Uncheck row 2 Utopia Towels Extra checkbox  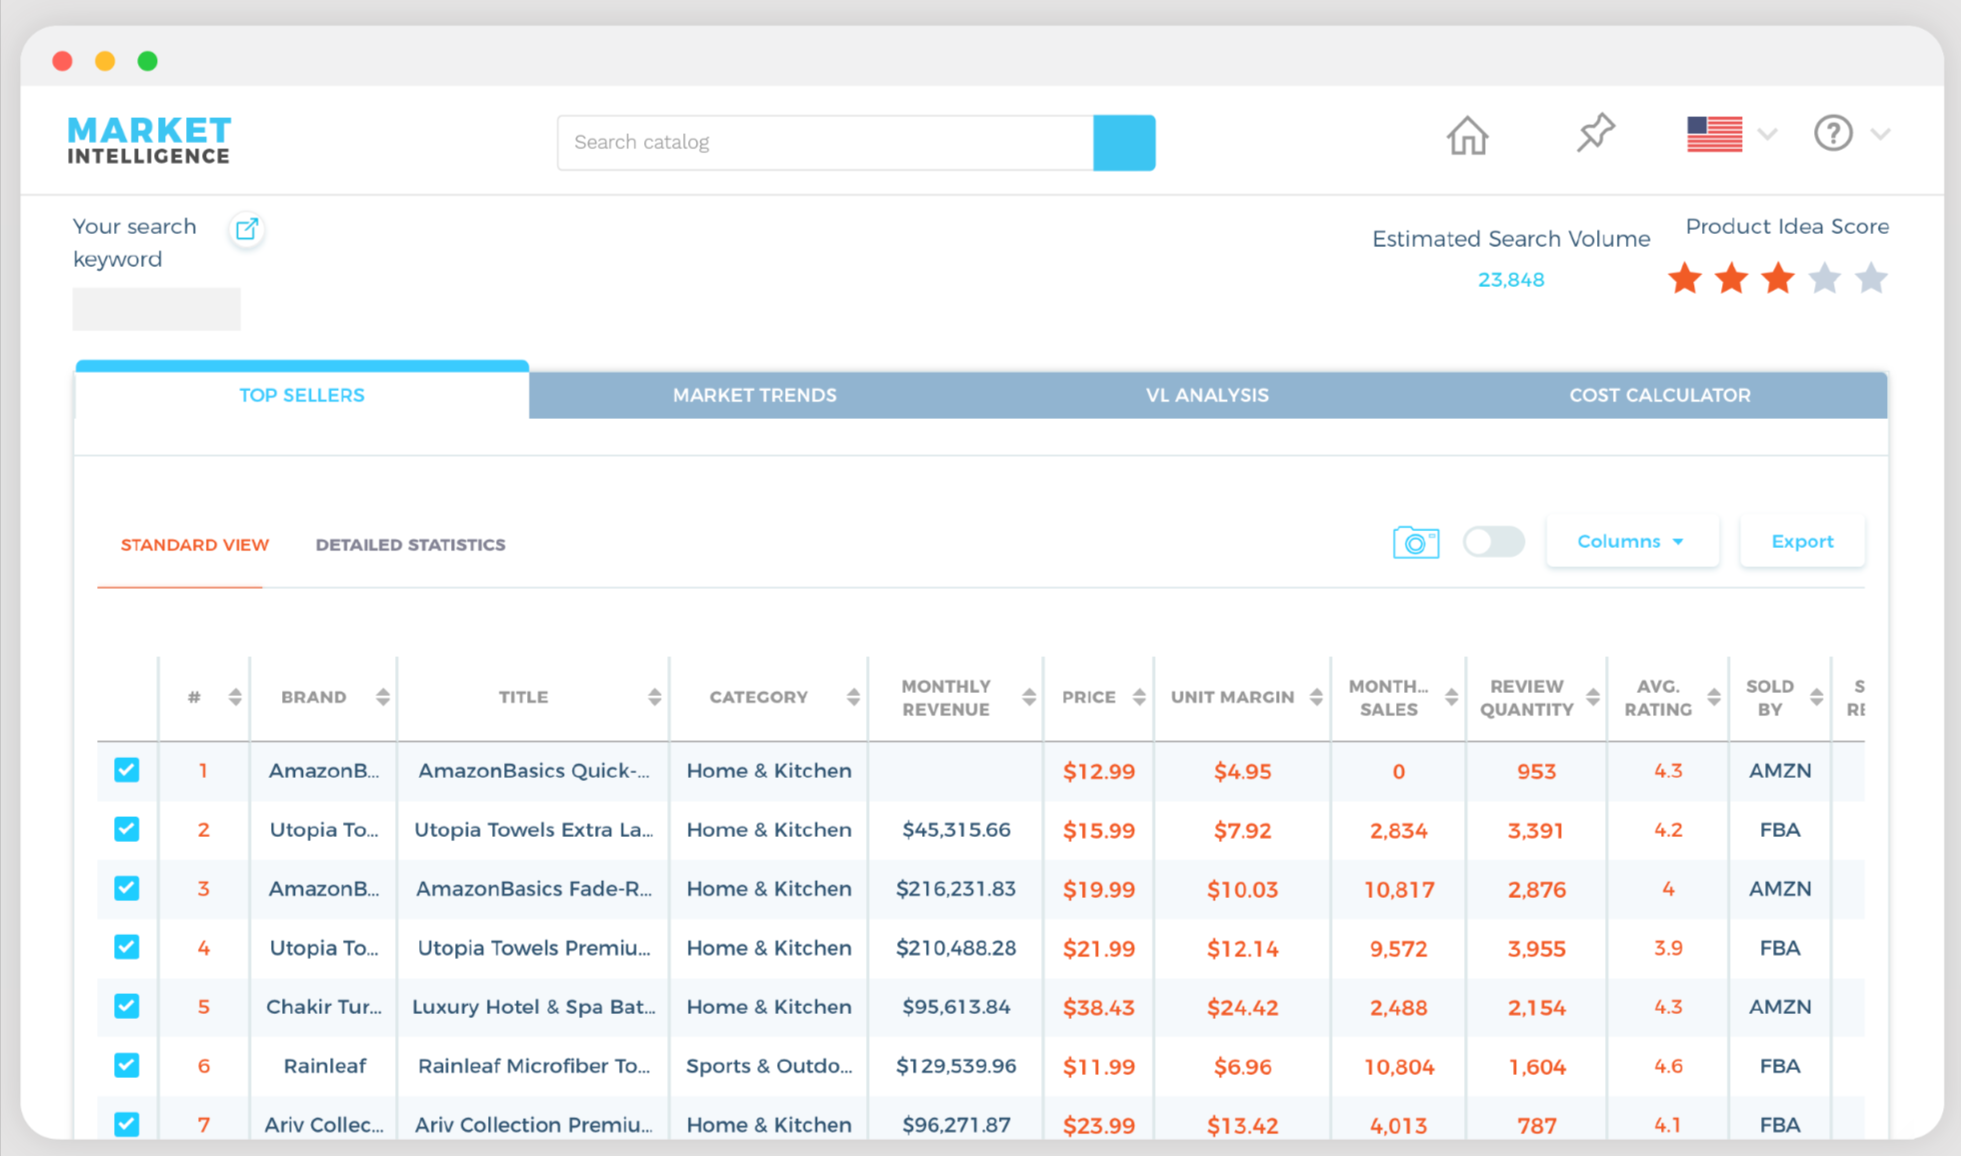coord(126,829)
